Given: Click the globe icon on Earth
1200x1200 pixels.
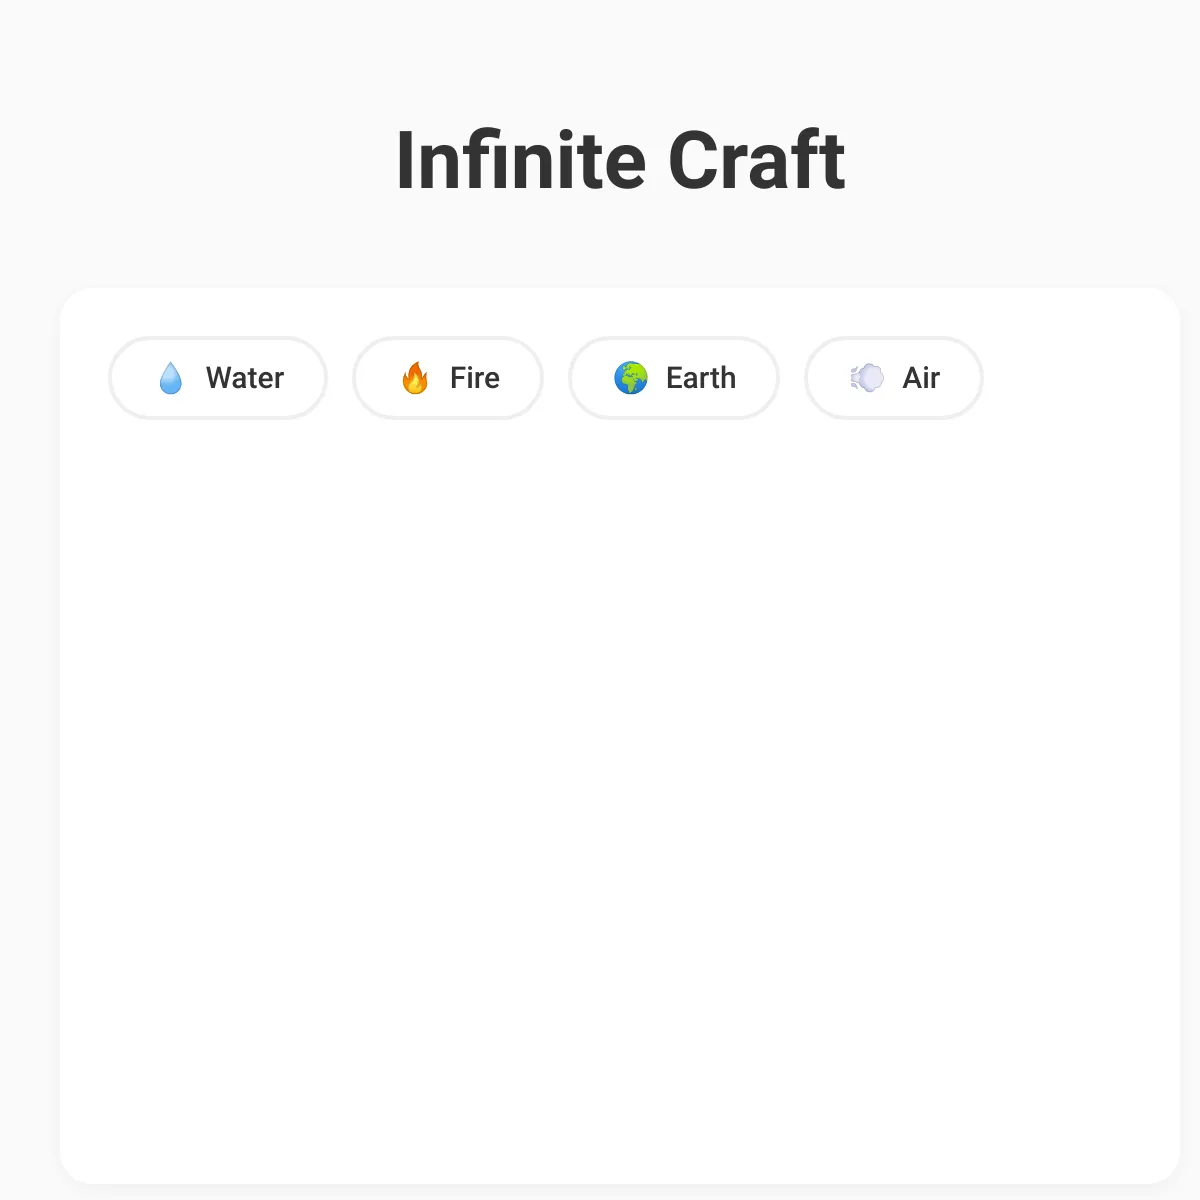Looking at the screenshot, I should pos(631,378).
